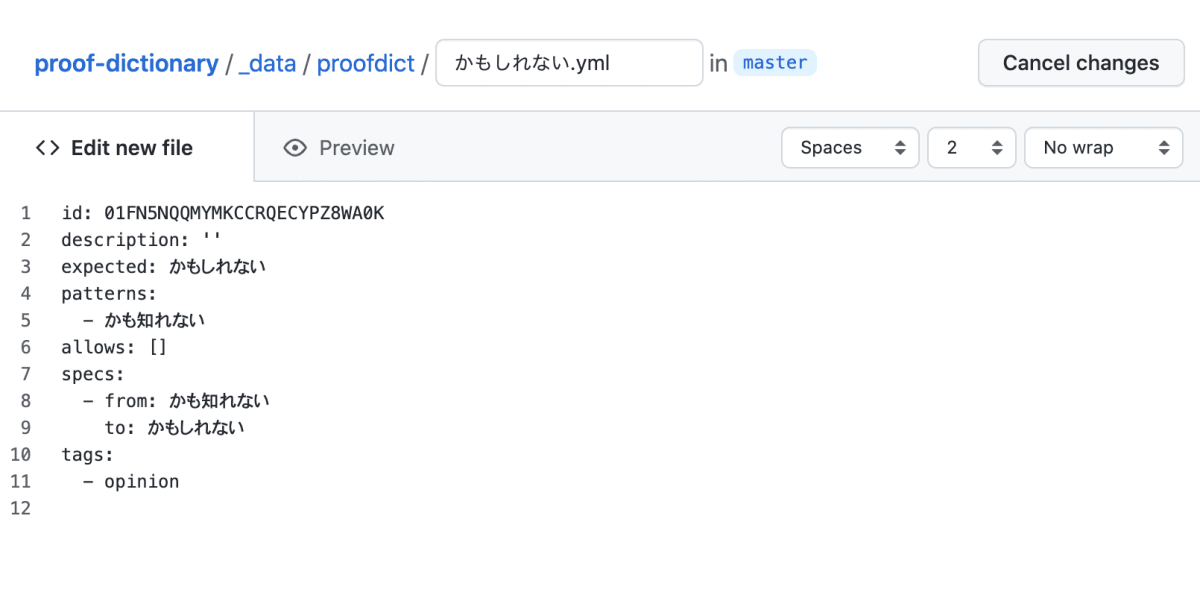This screenshot has height=595, width=1200.
Task: Click the Spaces dropdown arrows icon
Action: tap(900, 148)
